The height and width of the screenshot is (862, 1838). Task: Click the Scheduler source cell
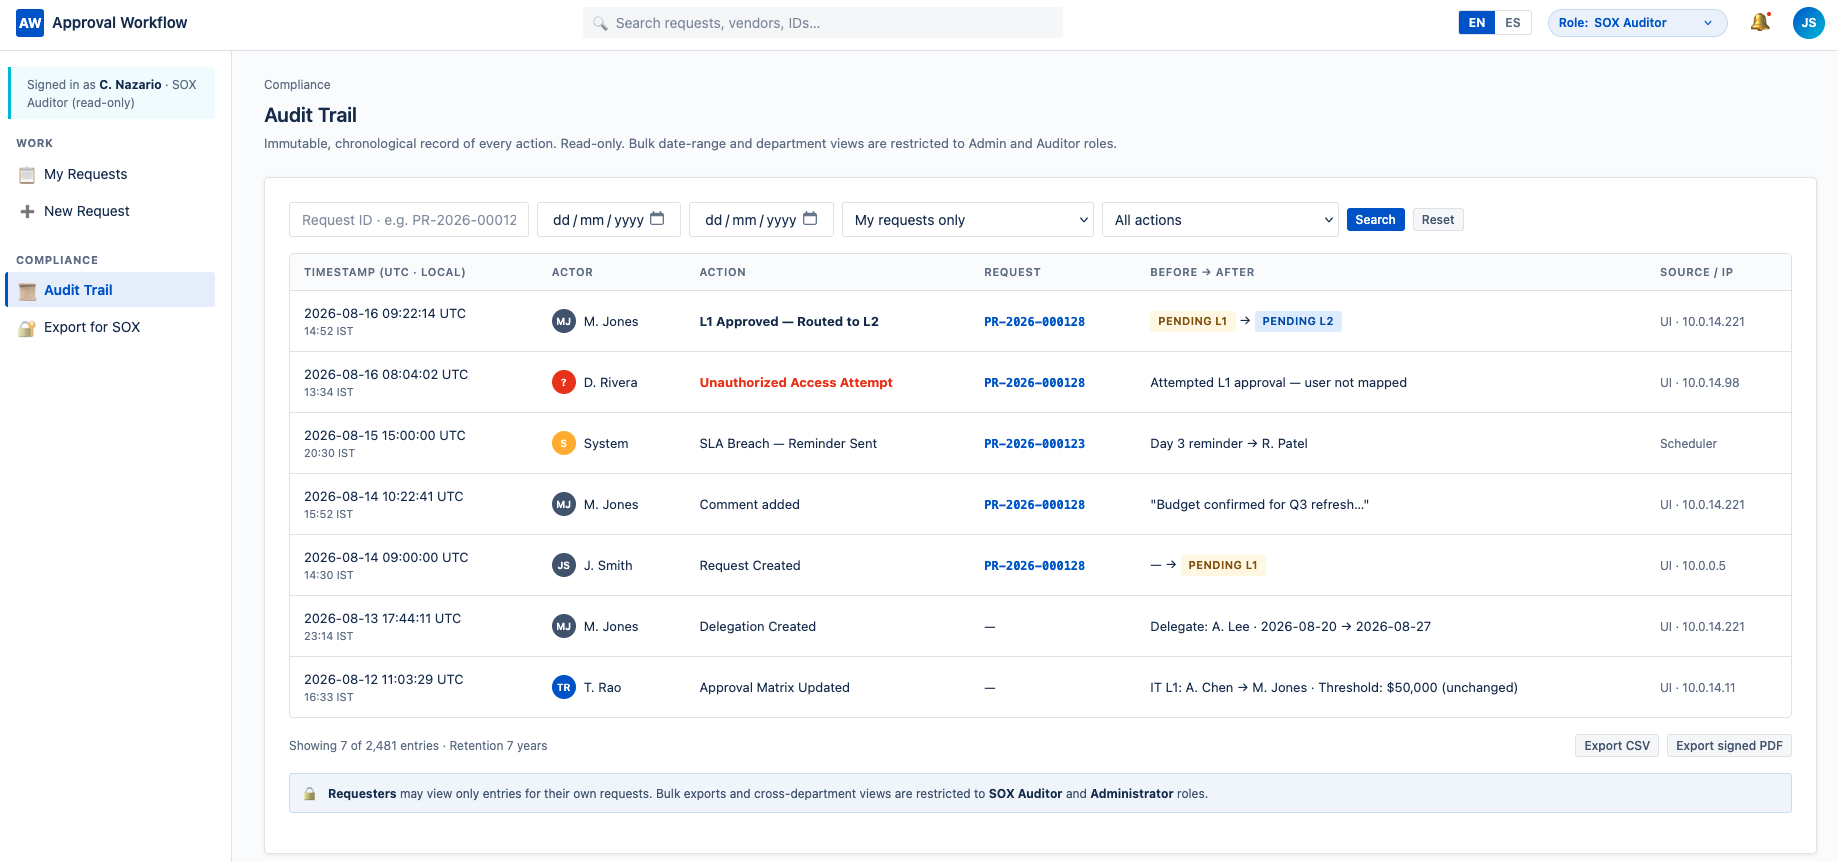click(x=1688, y=444)
